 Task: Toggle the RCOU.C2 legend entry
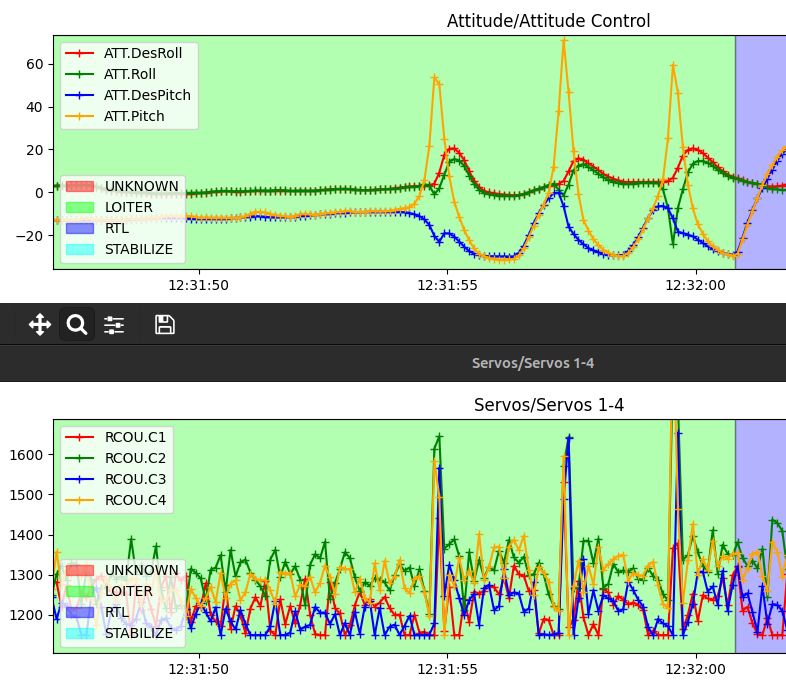coord(135,458)
